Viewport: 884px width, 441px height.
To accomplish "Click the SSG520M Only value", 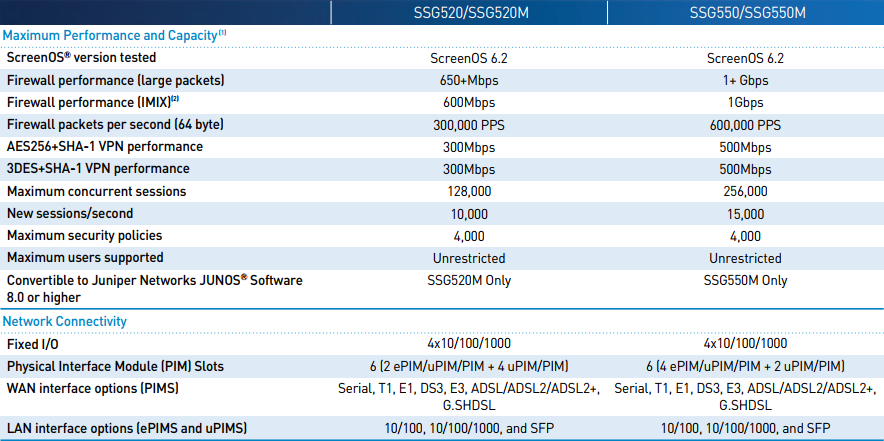I will tap(469, 281).
